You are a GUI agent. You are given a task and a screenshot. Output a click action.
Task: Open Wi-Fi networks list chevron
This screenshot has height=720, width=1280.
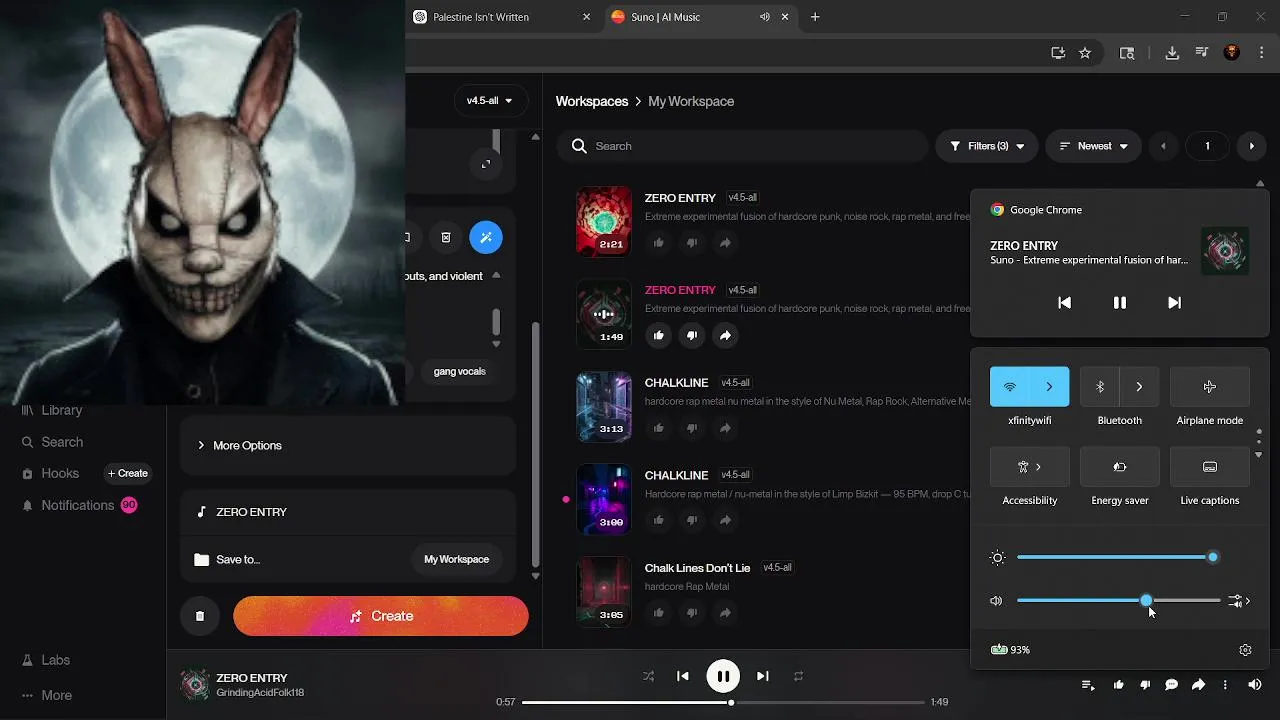click(1050, 387)
